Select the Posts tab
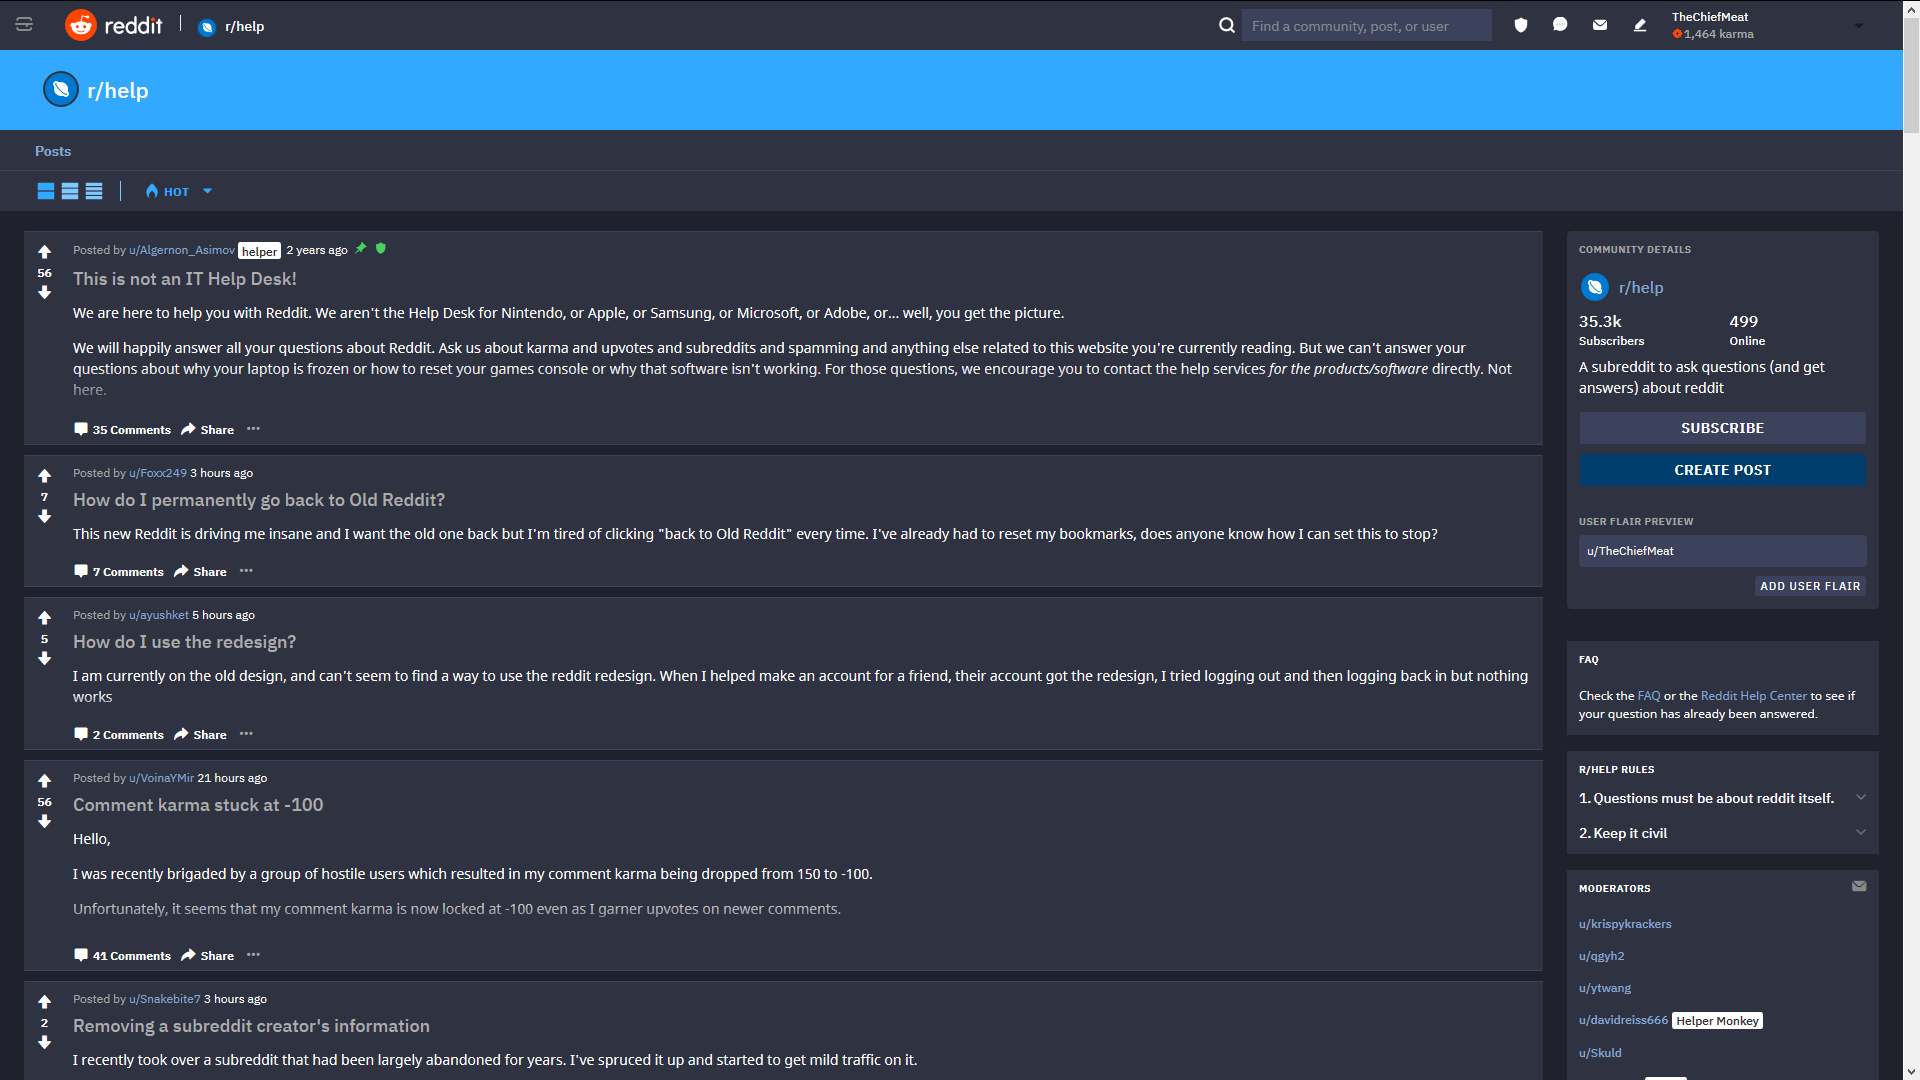This screenshot has width=1920, height=1080. pyautogui.click(x=53, y=151)
